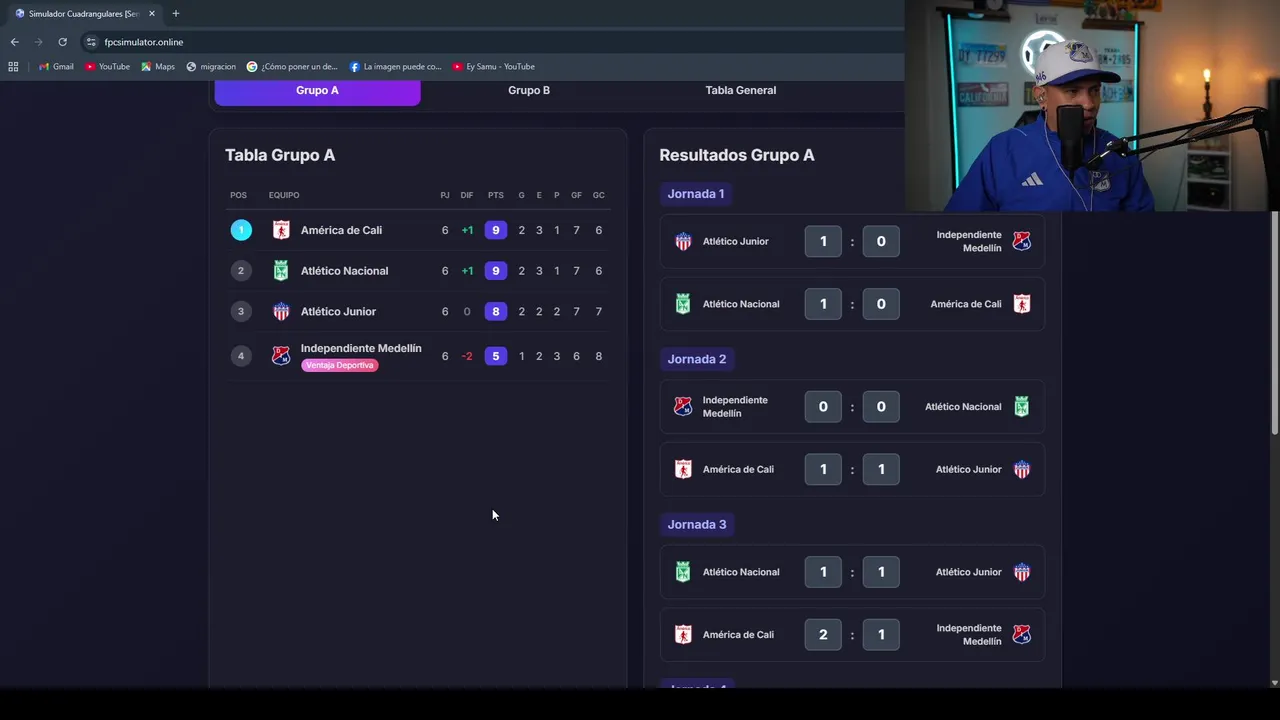
Task: Click the position 4 badge
Action: click(x=240, y=356)
